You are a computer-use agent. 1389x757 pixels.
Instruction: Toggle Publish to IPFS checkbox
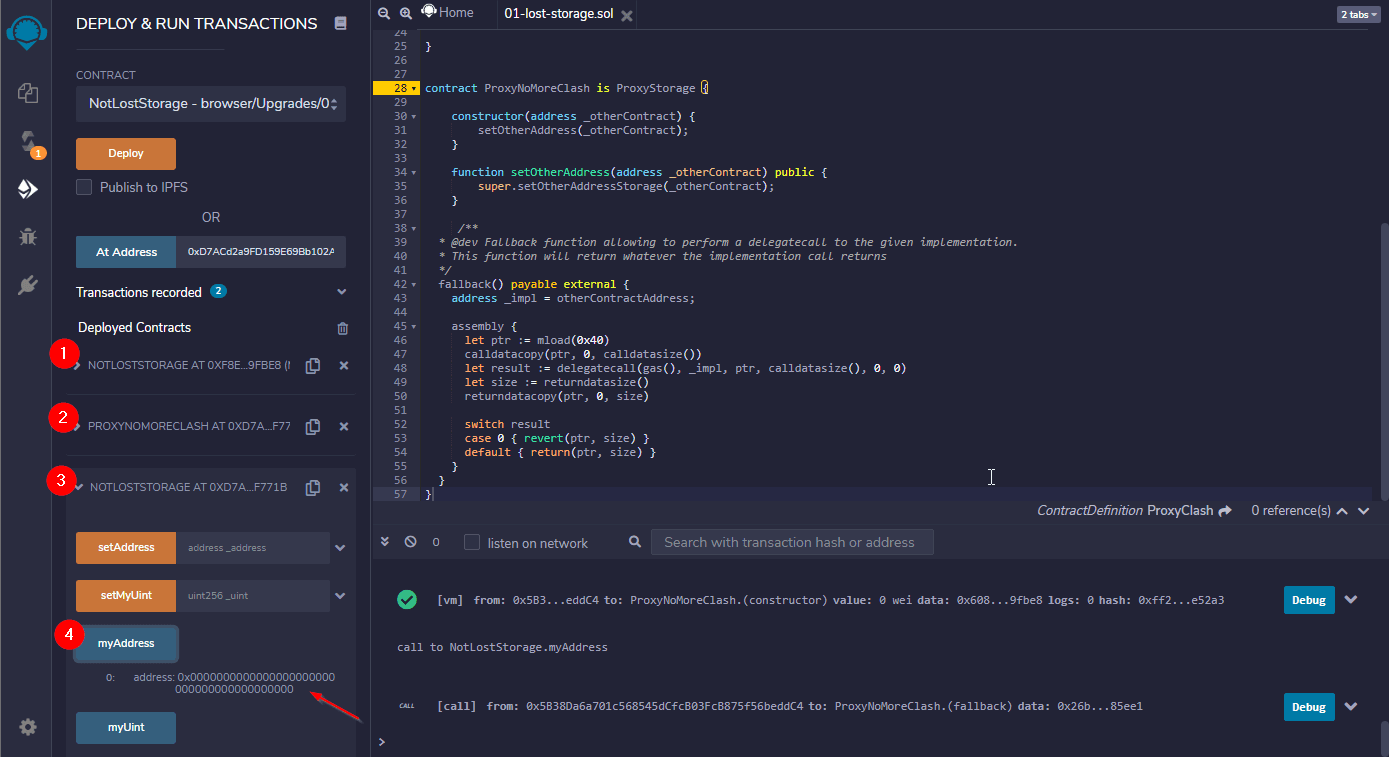coord(84,187)
